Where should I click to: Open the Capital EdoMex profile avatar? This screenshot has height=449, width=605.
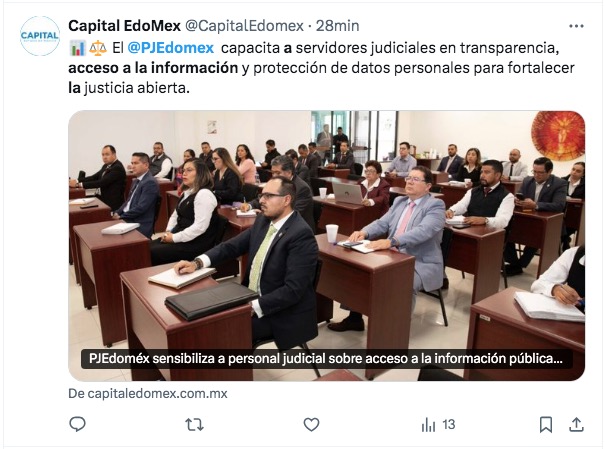[40, 36]
